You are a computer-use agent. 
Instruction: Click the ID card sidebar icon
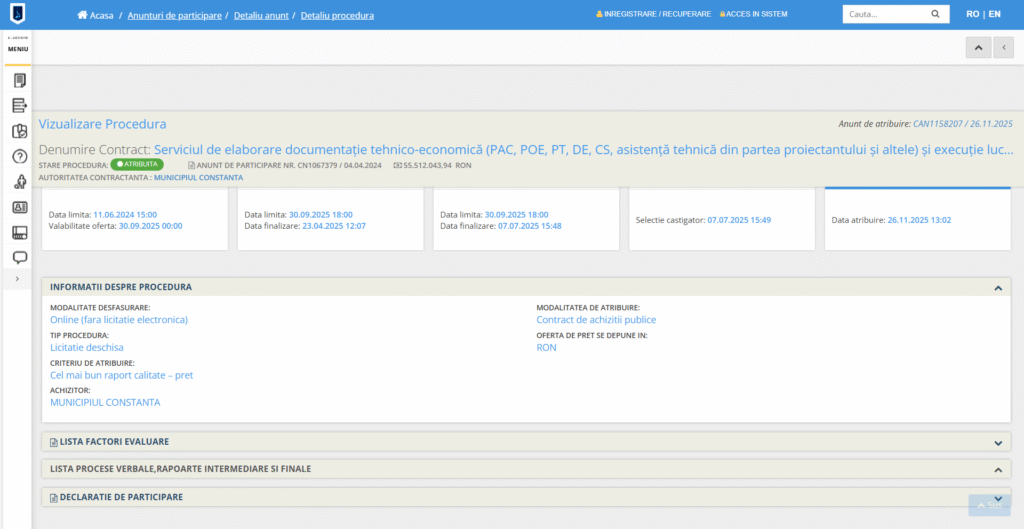19,207
